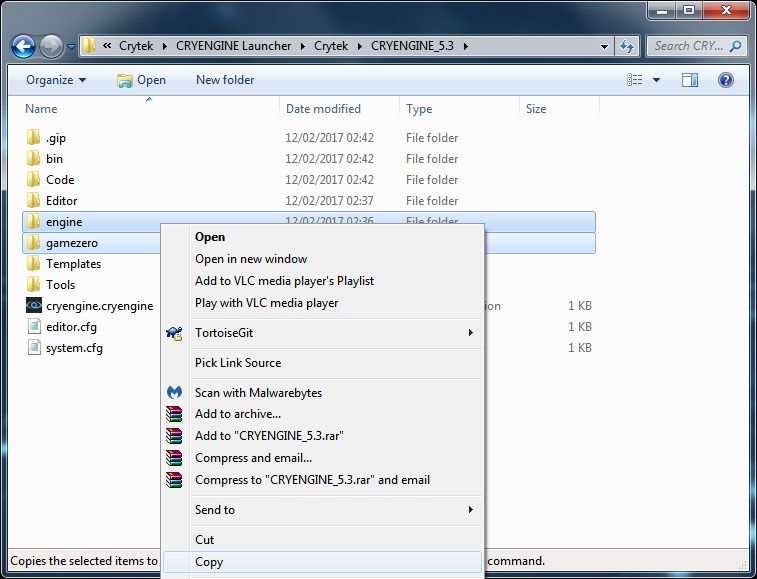Select the .gip folder icon
757x579 pixels.
pos(33,138)
